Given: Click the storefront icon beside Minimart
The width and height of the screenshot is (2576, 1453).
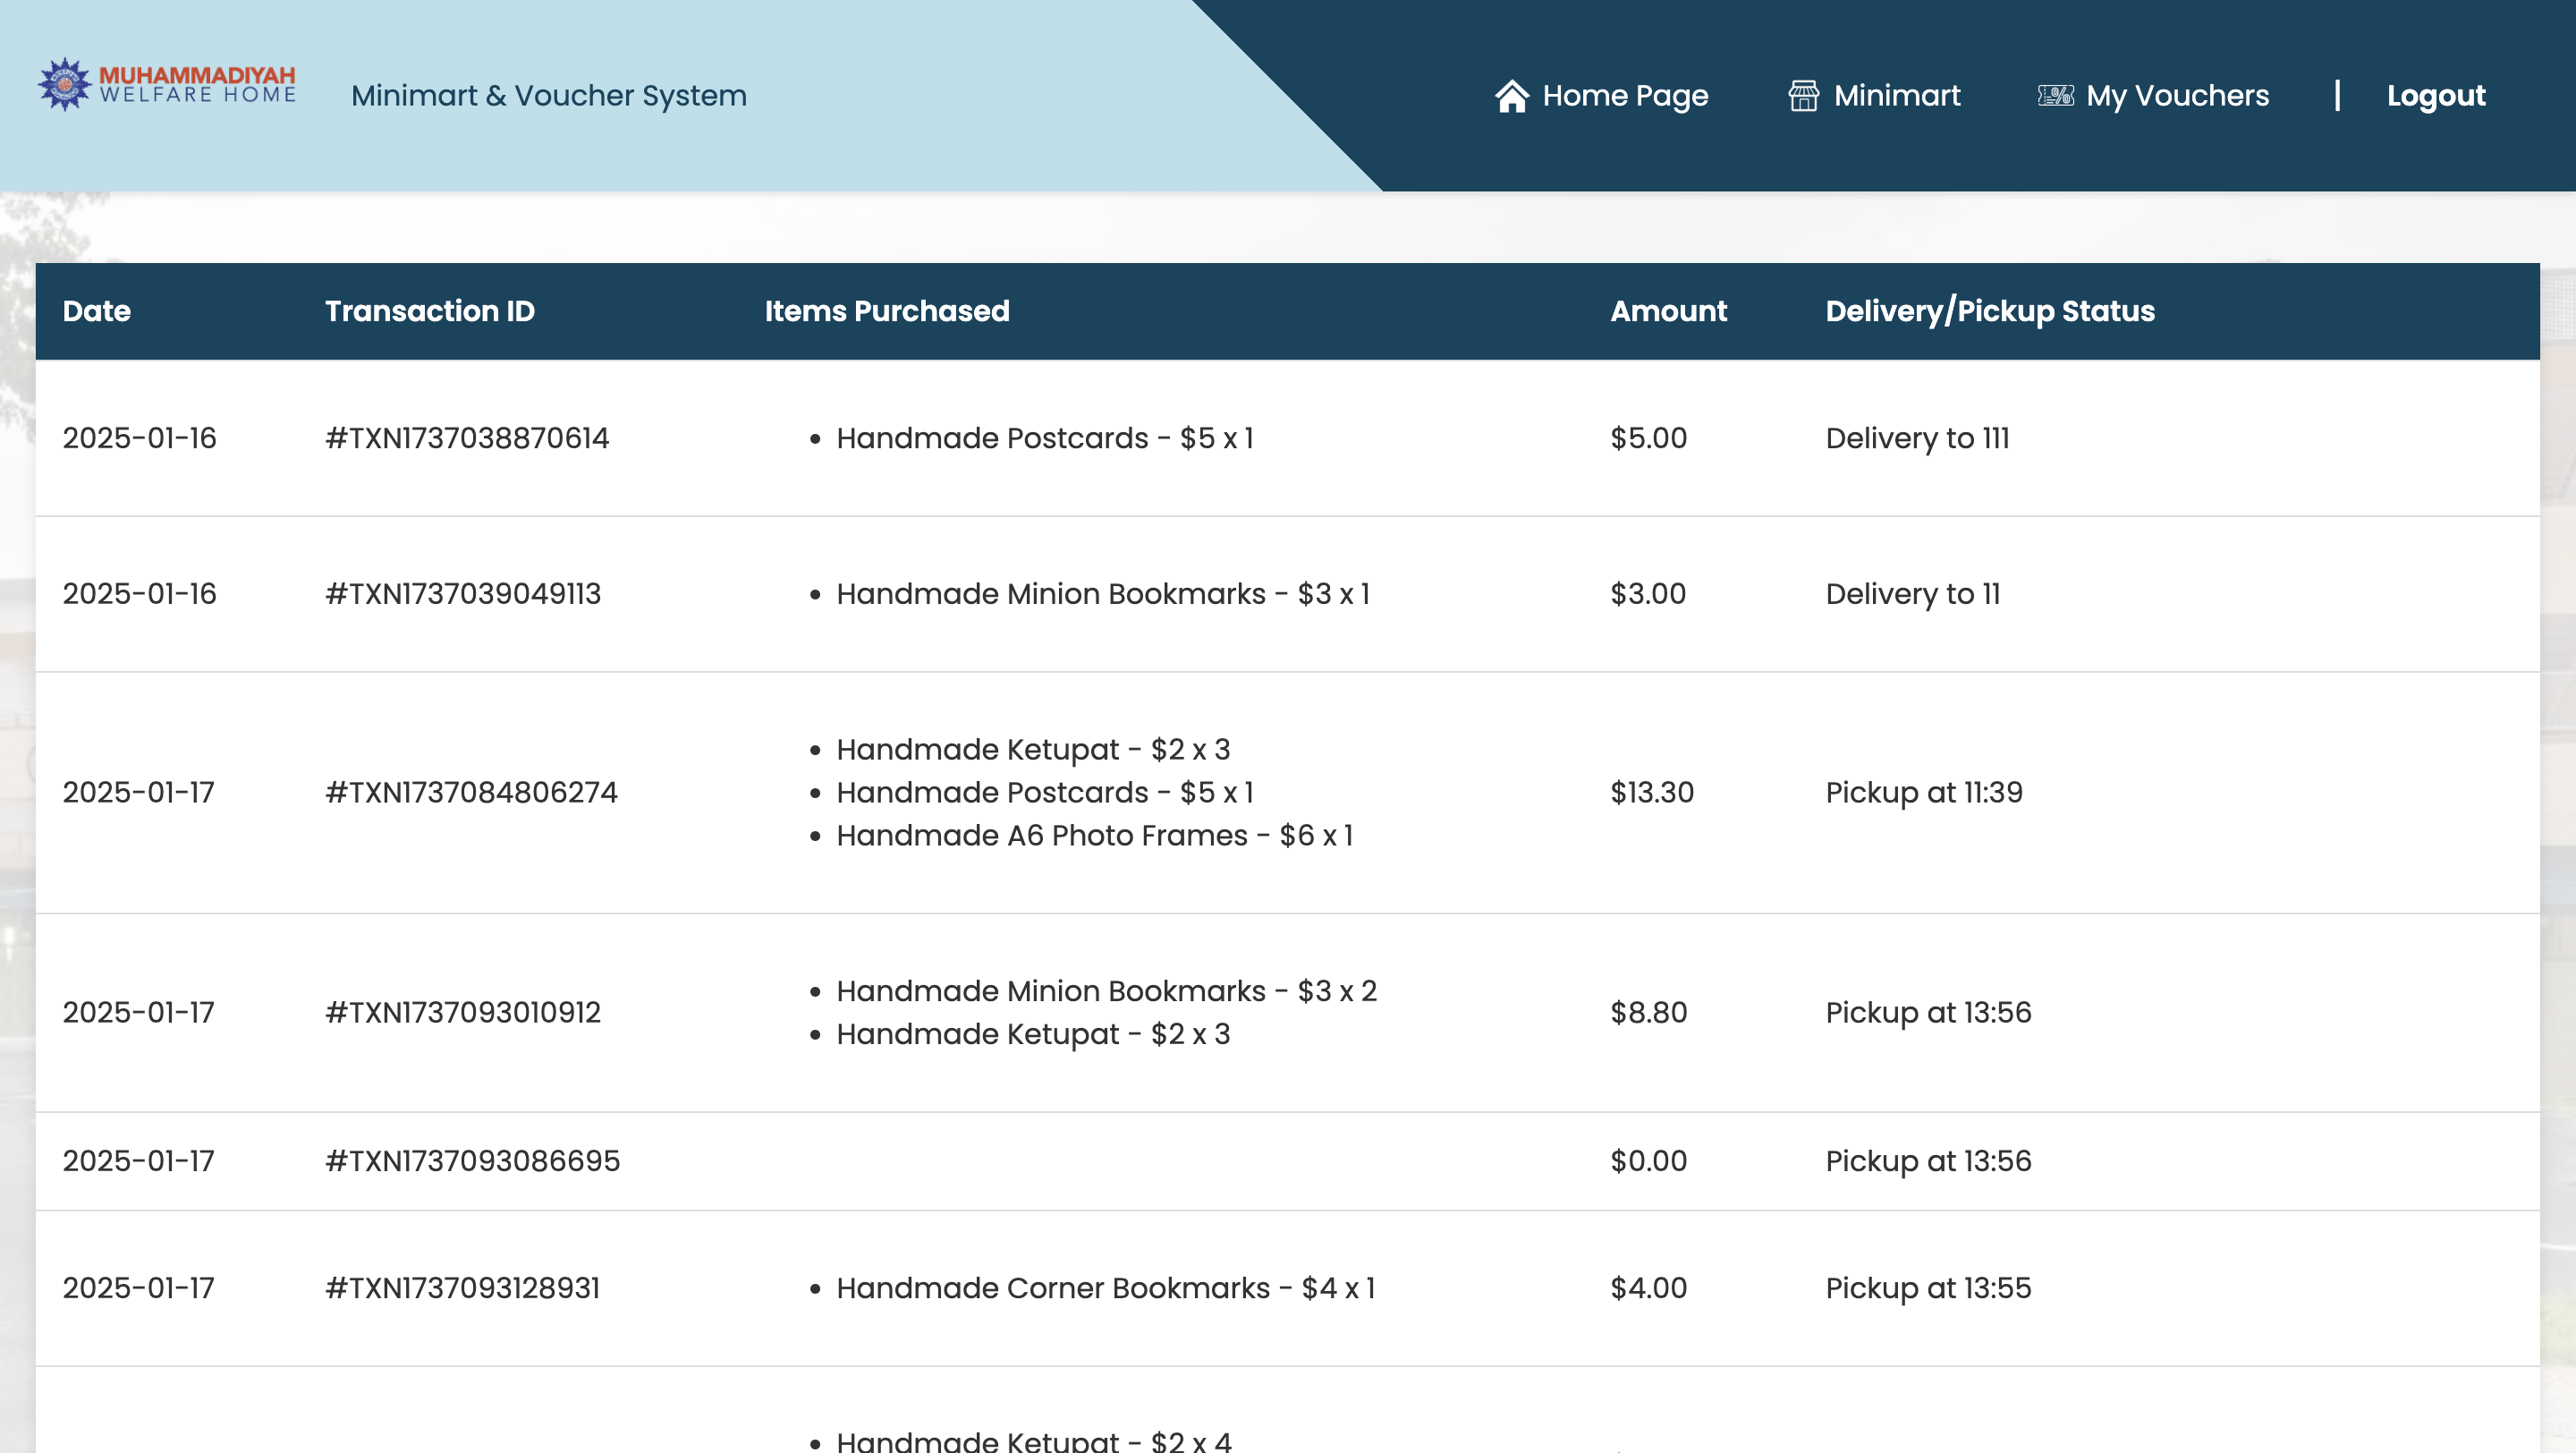Looking at the screenshot, I should [x=1803, y=96].
